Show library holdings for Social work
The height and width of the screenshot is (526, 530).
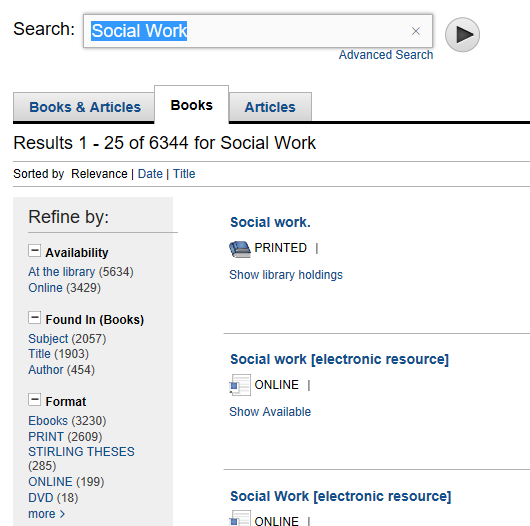point(286,275)
